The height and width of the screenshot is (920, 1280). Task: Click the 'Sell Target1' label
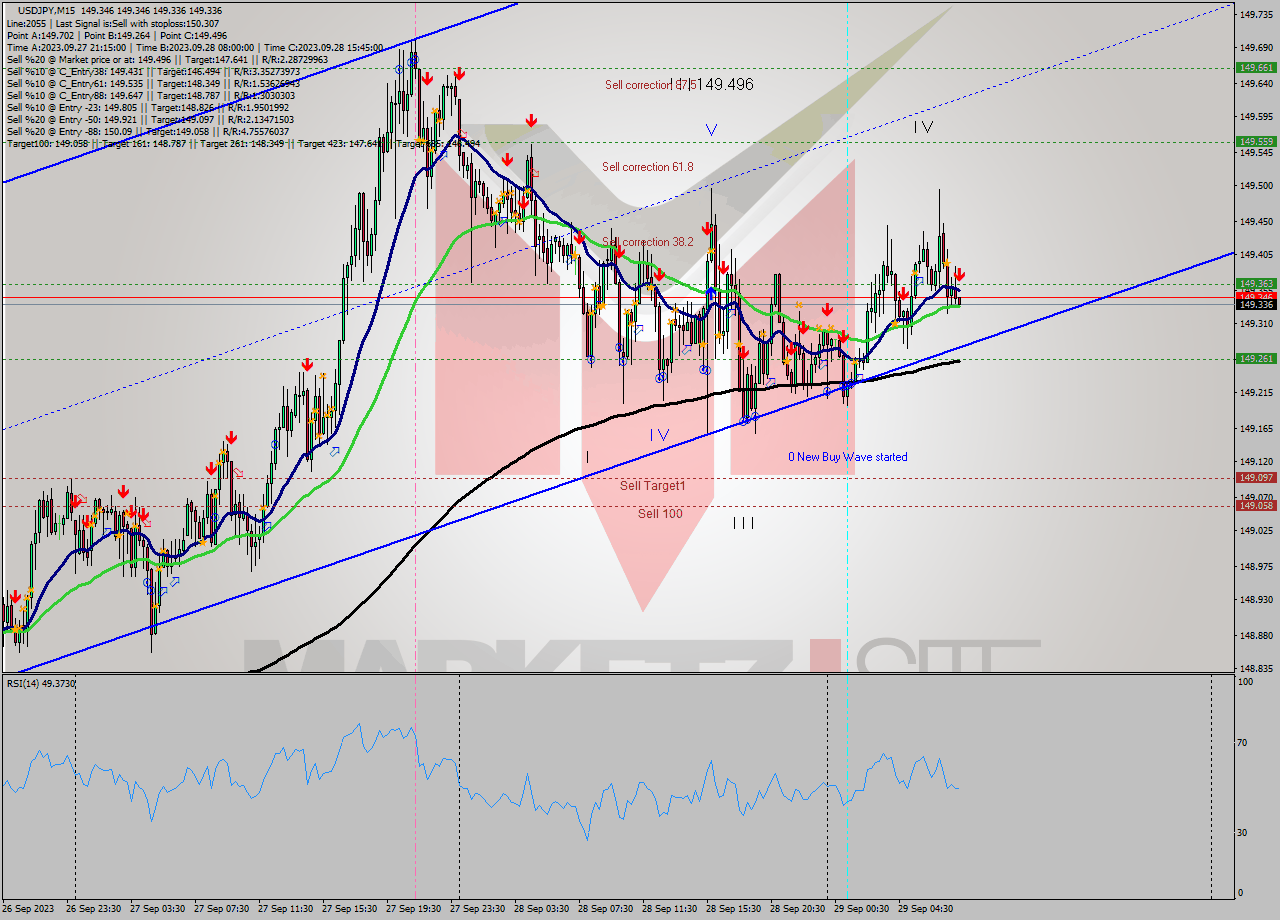click(652, 485)
